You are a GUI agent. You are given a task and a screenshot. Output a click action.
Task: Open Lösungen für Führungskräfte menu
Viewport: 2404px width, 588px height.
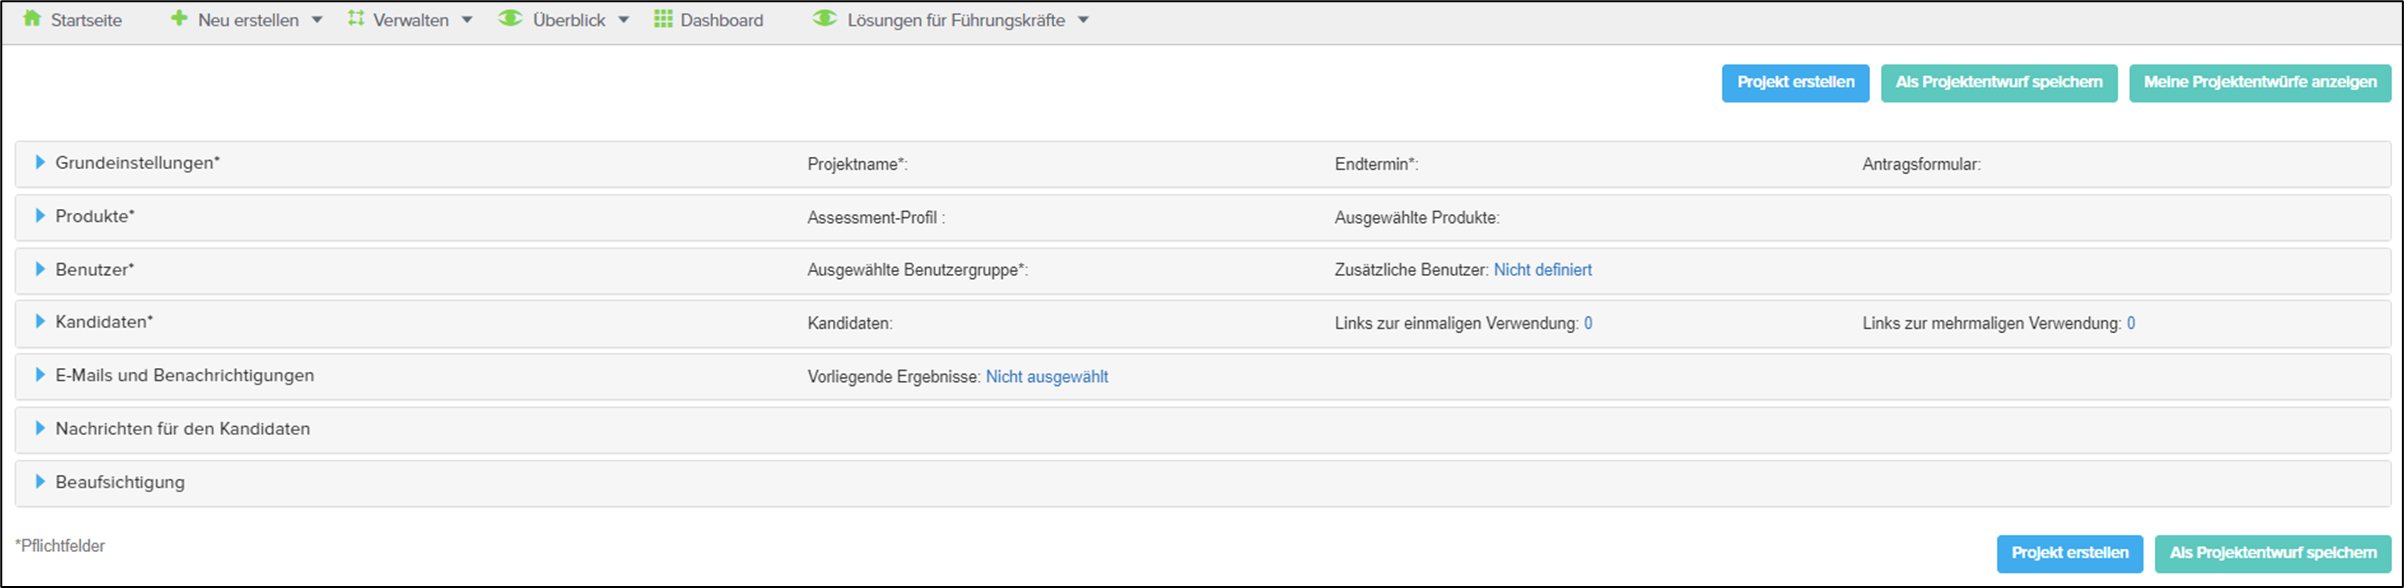point(955,20)
